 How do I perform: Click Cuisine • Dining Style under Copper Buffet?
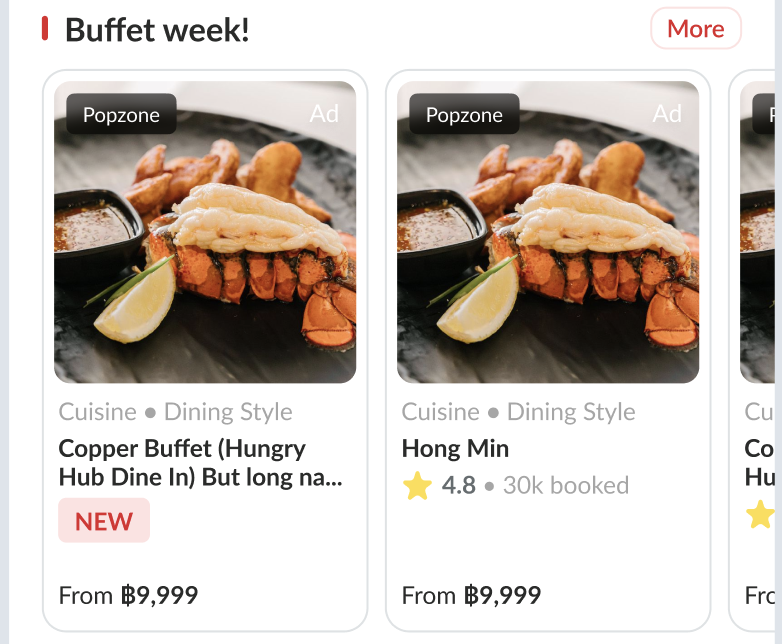(x=176, y=412)
